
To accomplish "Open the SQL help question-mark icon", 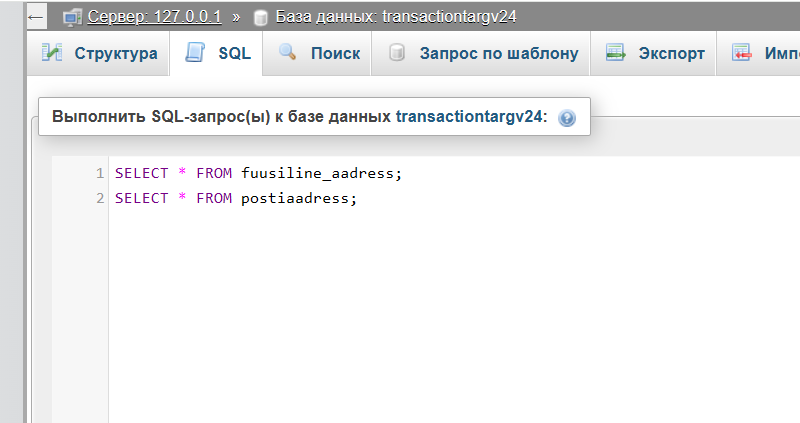I will pyautogui.click(x=567, y=118).
